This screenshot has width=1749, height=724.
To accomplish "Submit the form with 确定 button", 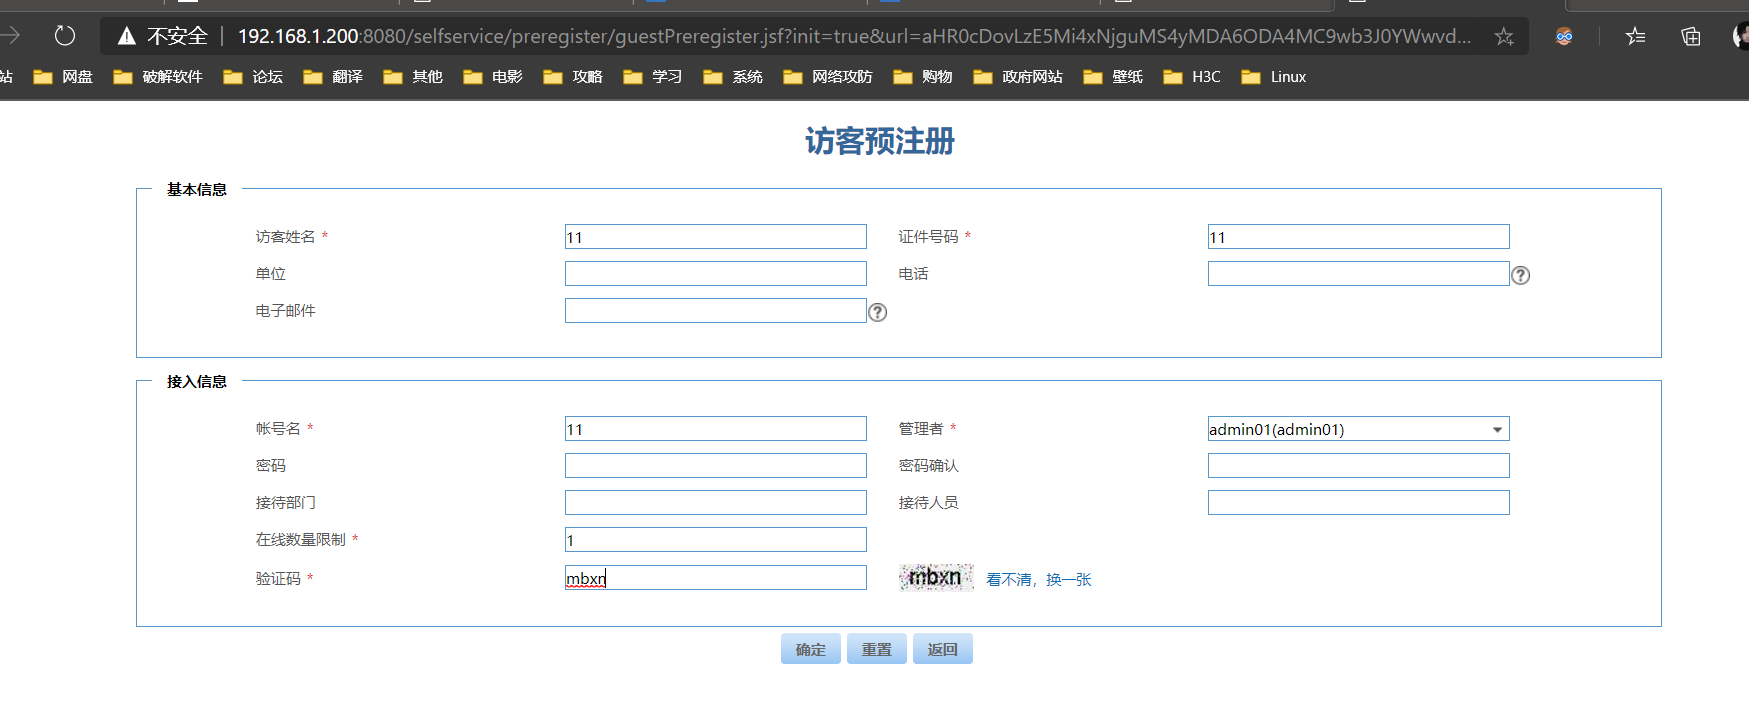I will point(811,649).
